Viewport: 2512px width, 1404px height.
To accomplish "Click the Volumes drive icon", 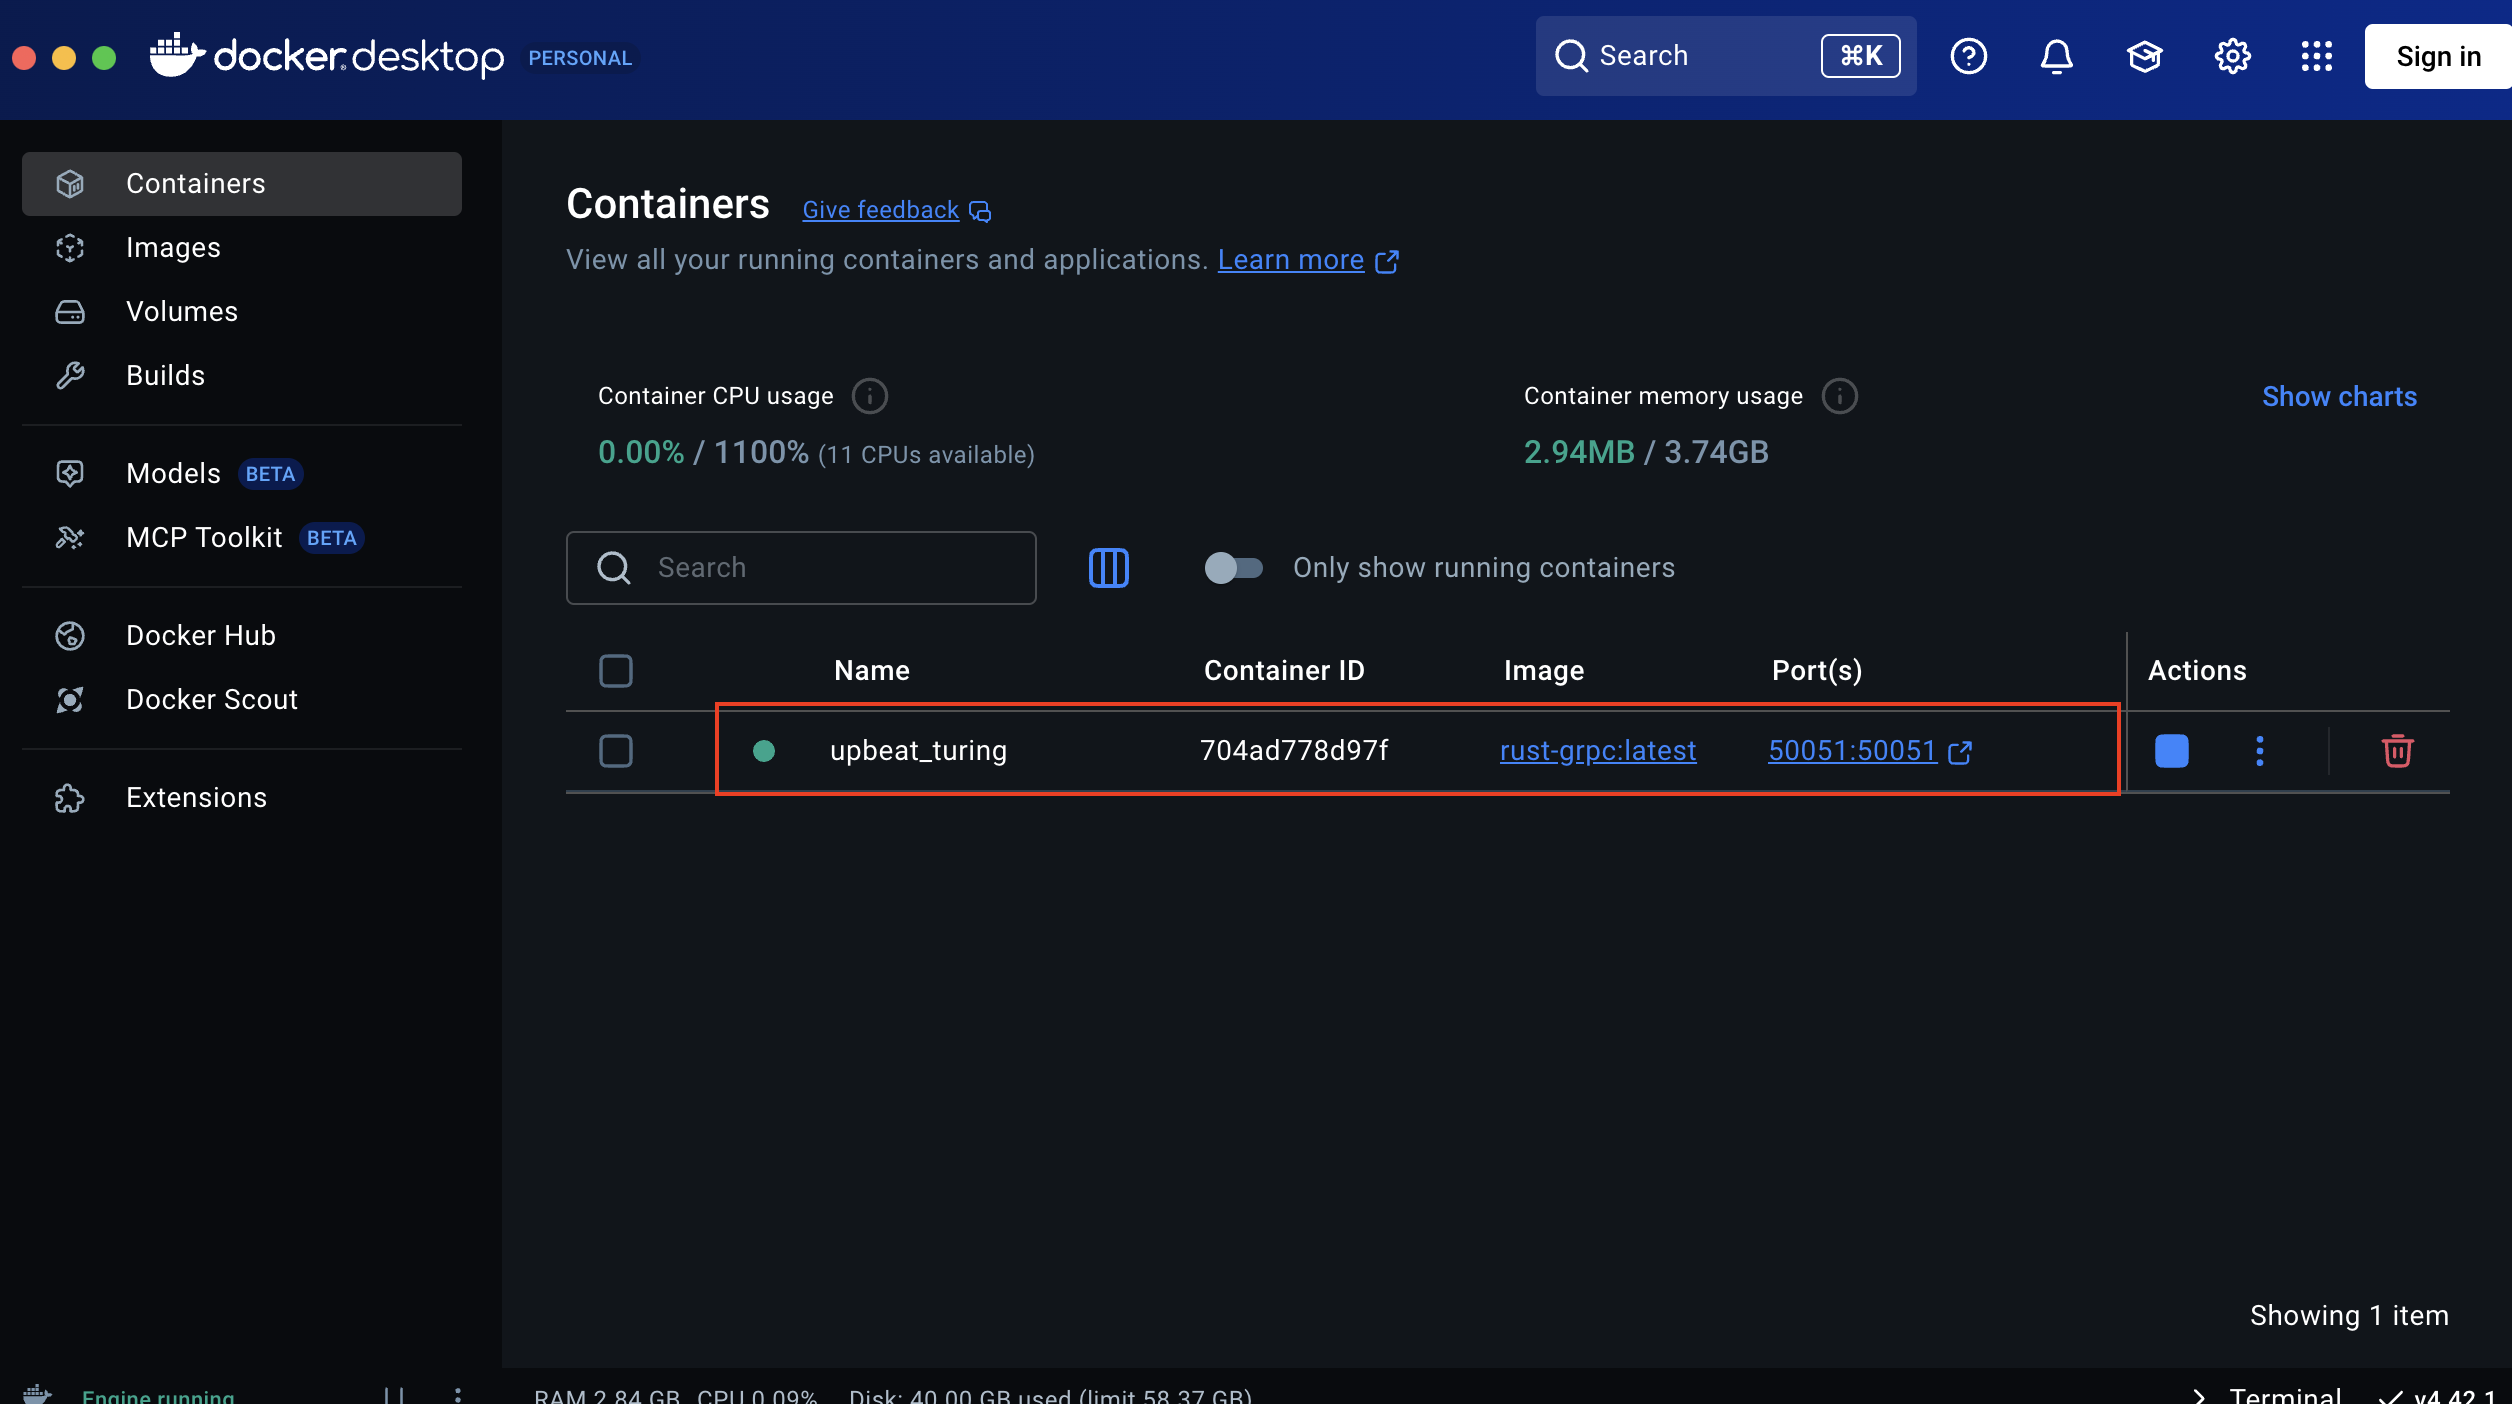I will click(70, 312).
